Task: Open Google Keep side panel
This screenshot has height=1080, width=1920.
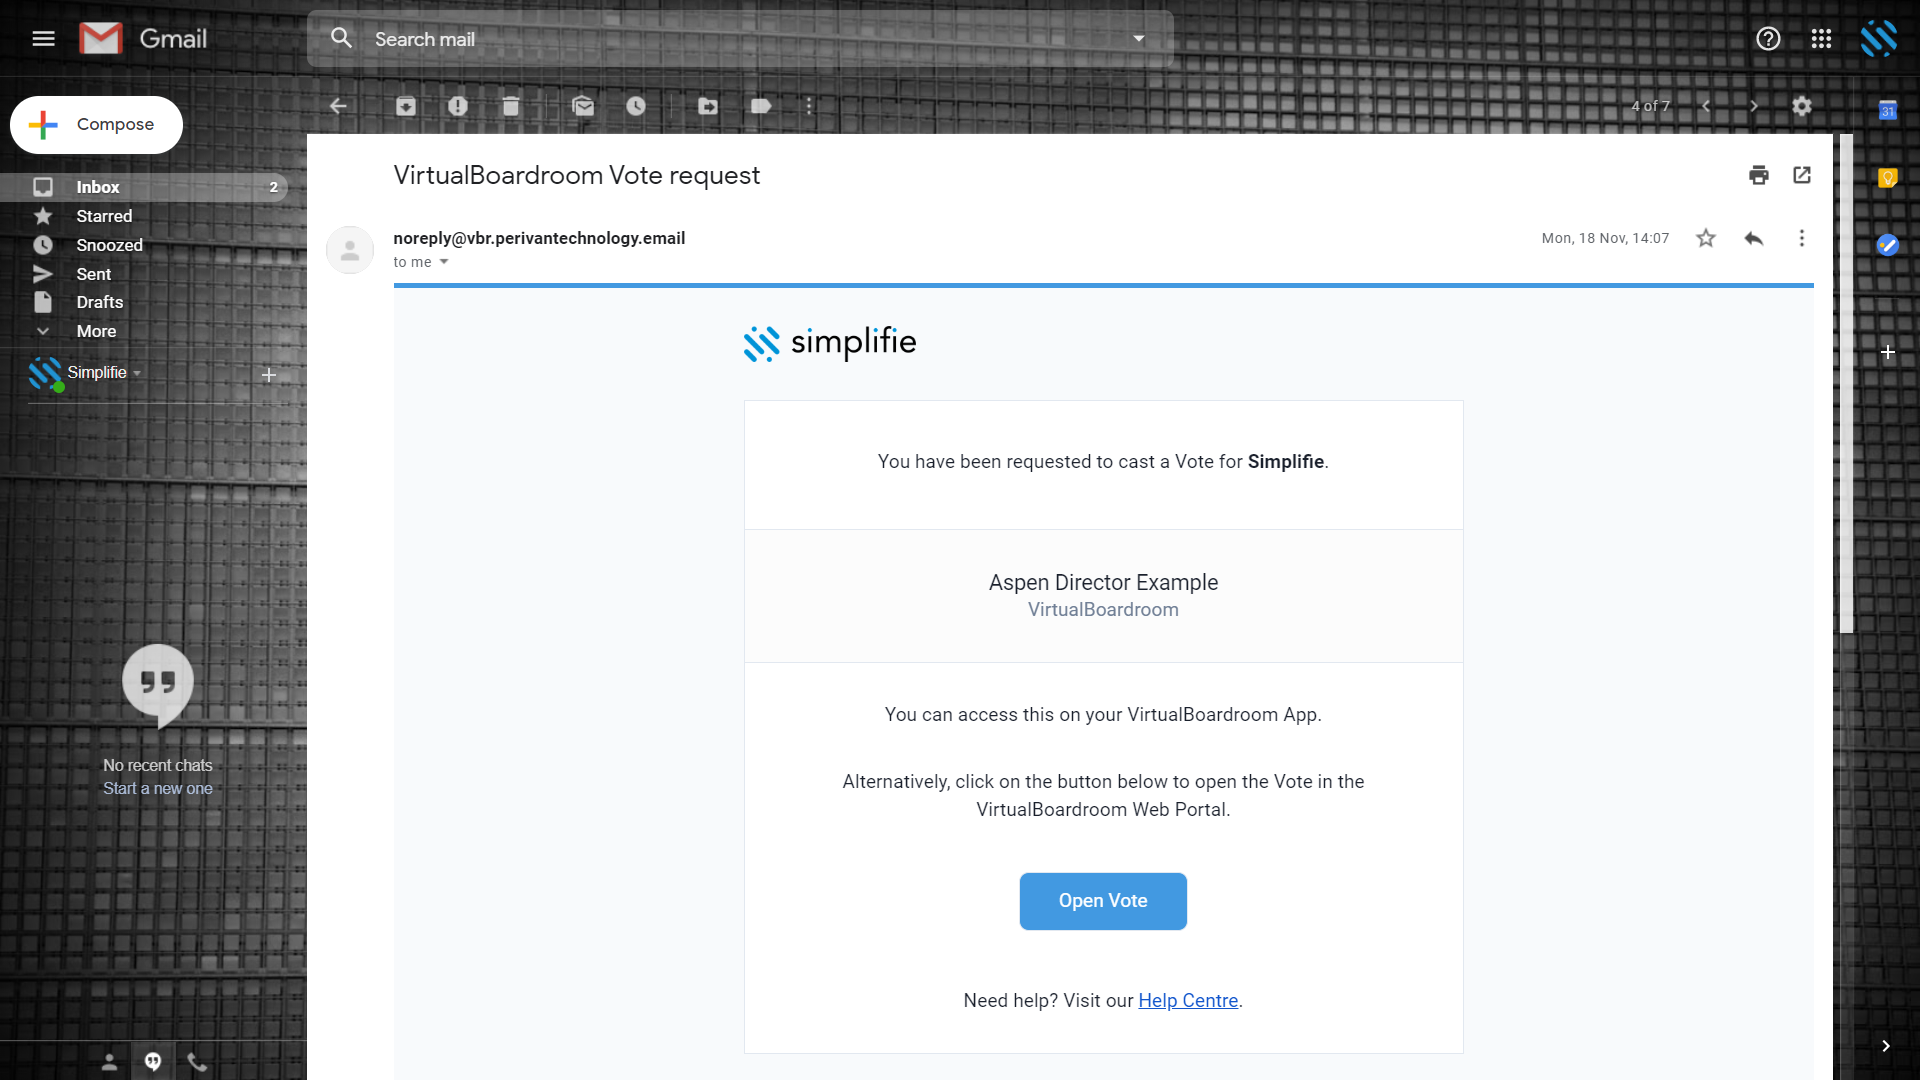Action: point(1888,178)
